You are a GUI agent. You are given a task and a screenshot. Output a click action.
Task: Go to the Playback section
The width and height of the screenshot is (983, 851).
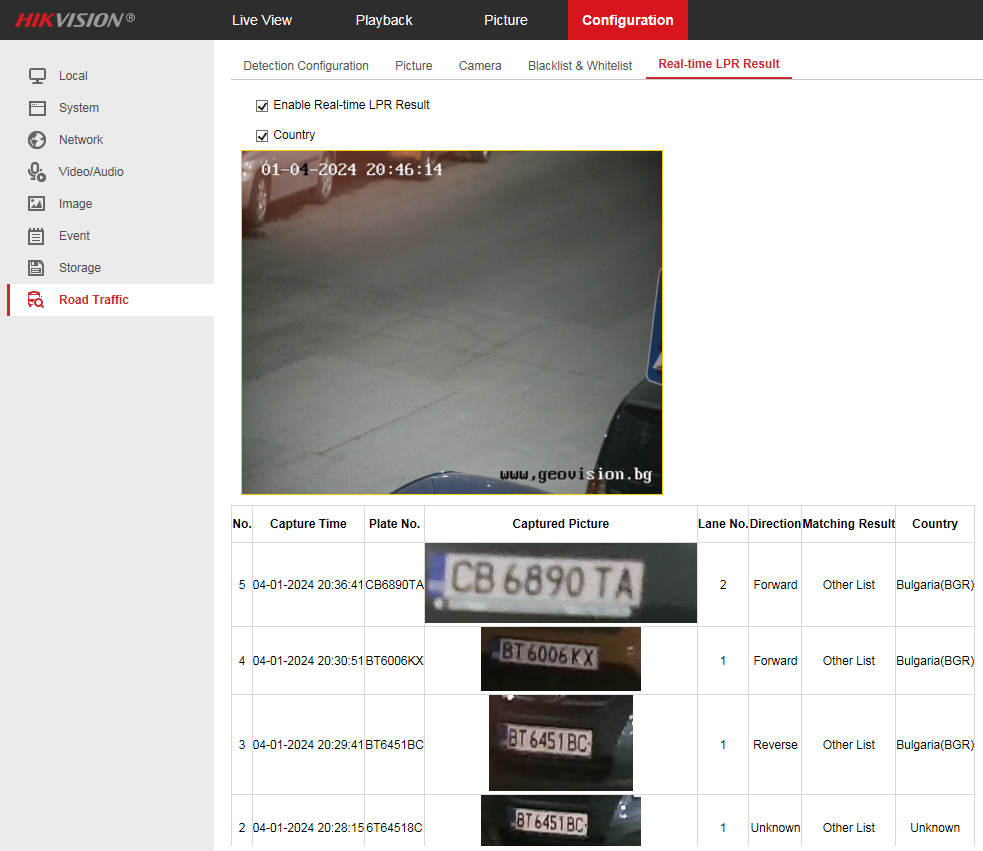[384, 20]
